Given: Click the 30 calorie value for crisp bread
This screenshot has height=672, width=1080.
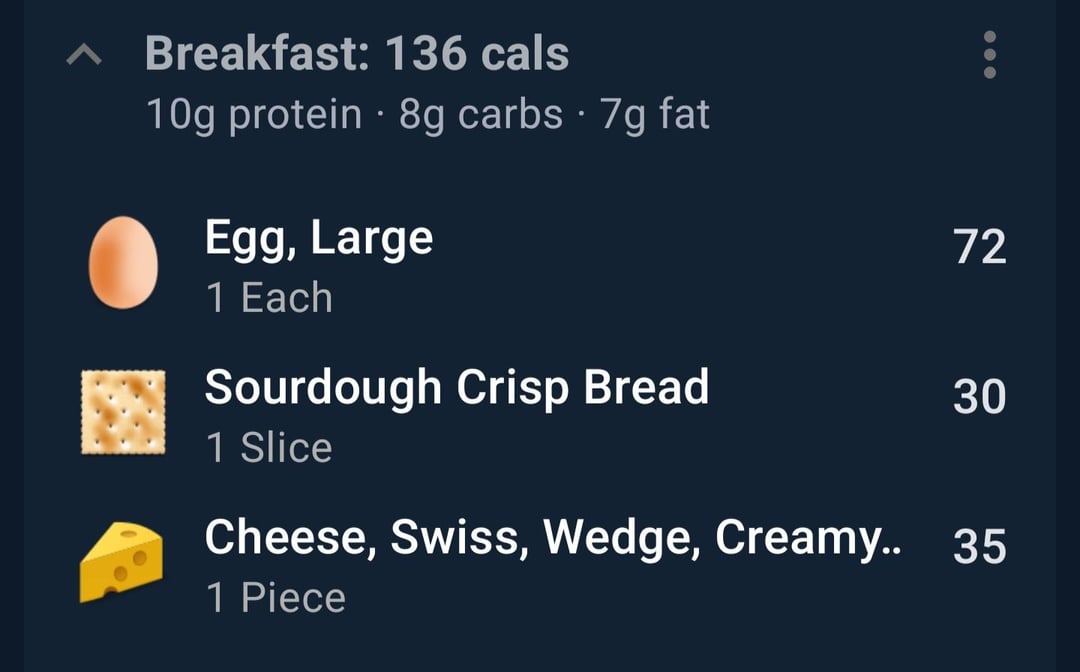Looking at the screenshot, I should (979, 397).
